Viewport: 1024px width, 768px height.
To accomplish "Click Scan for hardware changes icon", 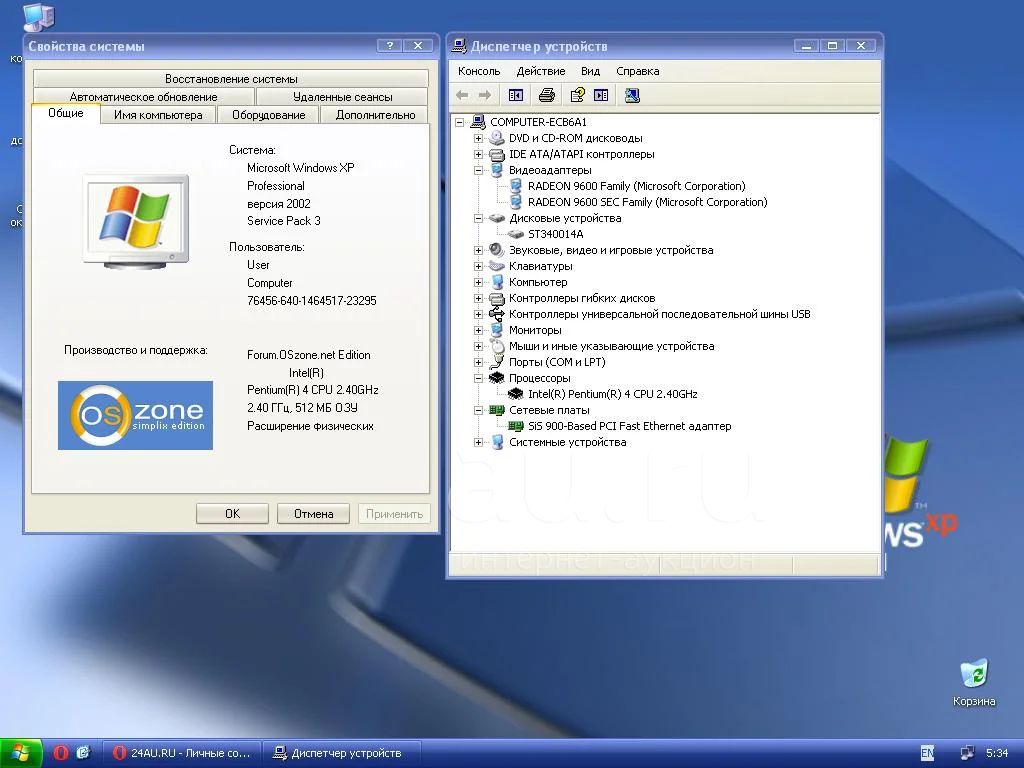I will [632, 95].
